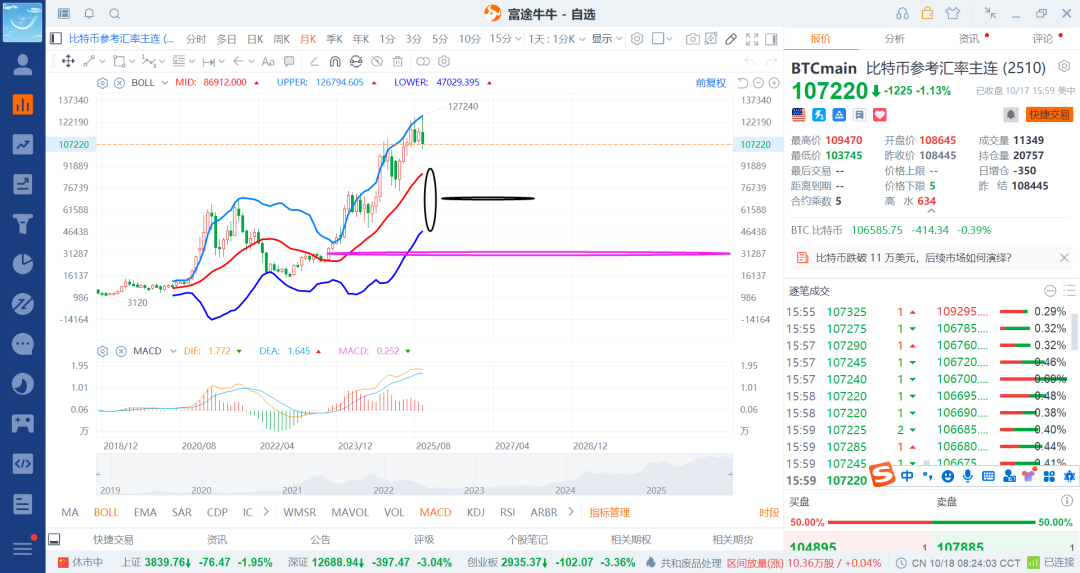Viewport: 1080px width, 573px height.
Task: Click the 休市中 market status indicator
Action: coord(81,563)
